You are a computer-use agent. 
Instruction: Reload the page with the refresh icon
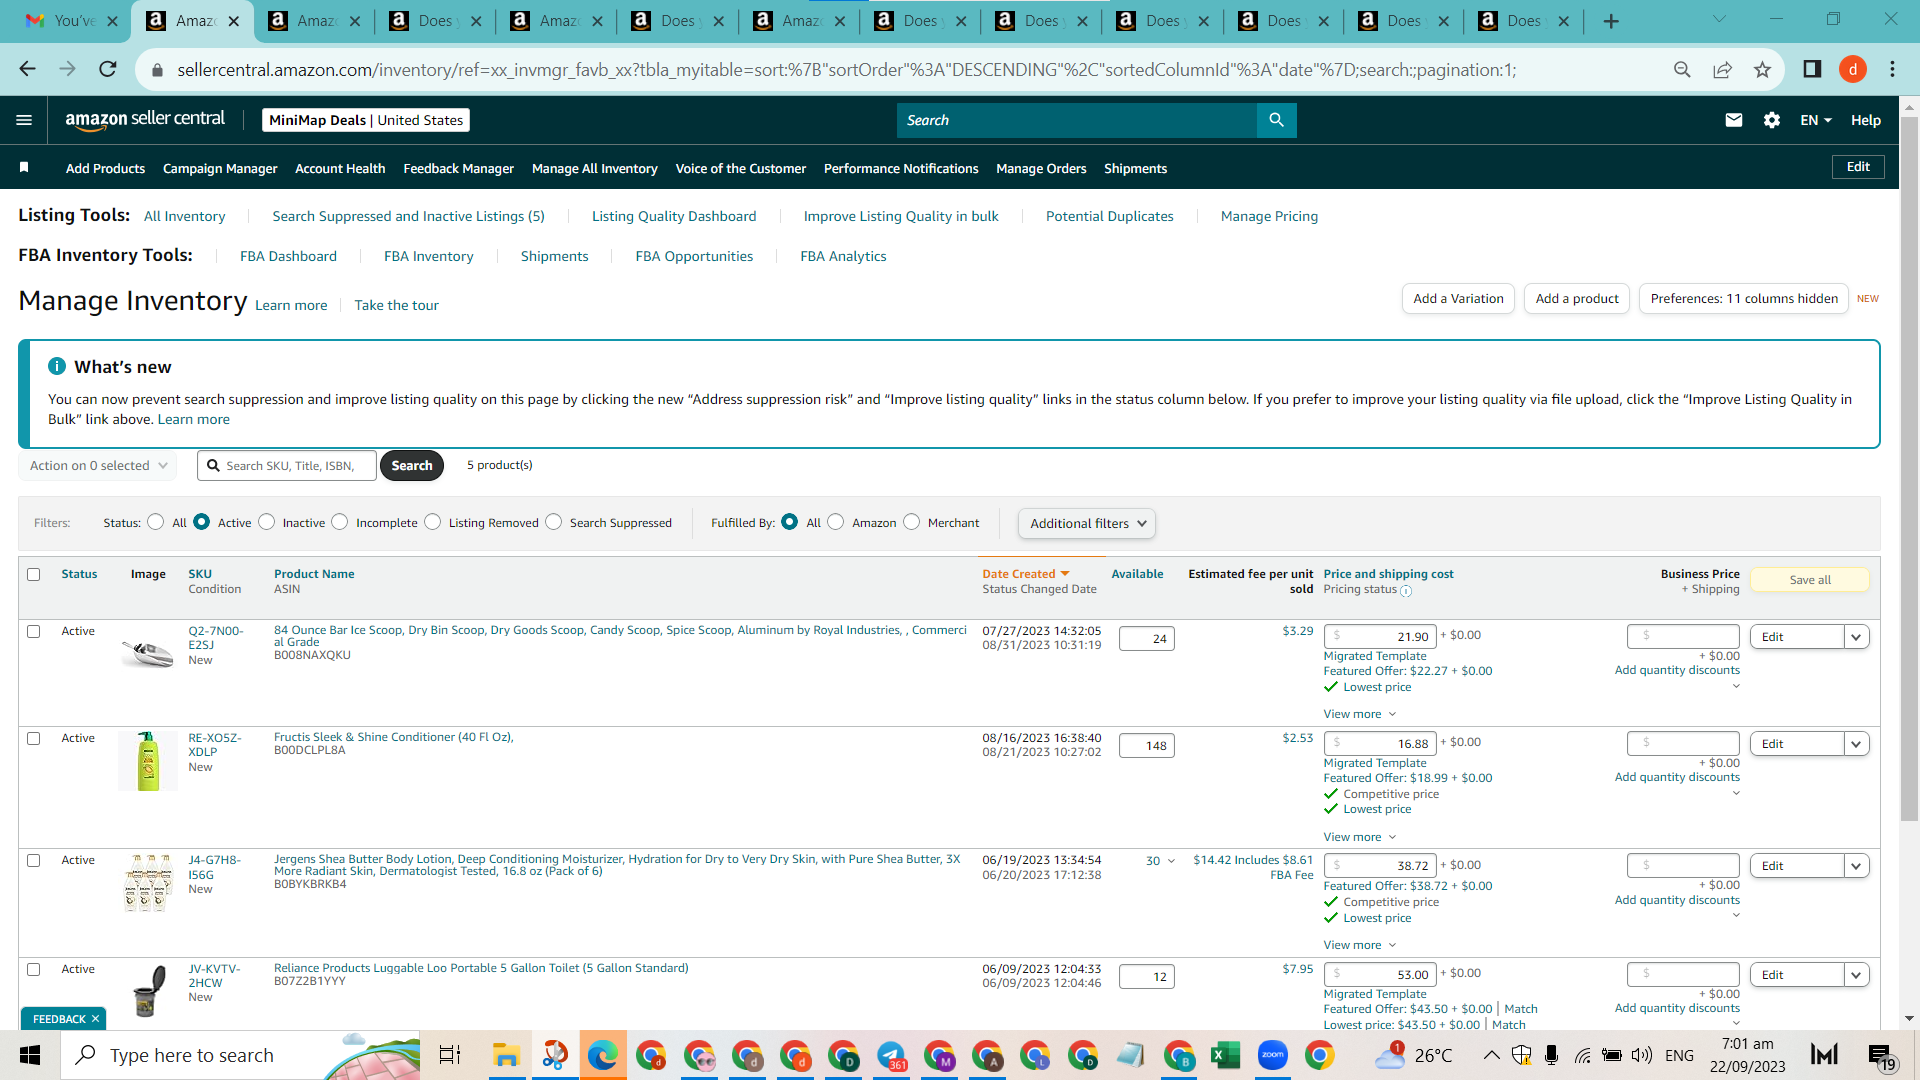(x=108, y=69)
